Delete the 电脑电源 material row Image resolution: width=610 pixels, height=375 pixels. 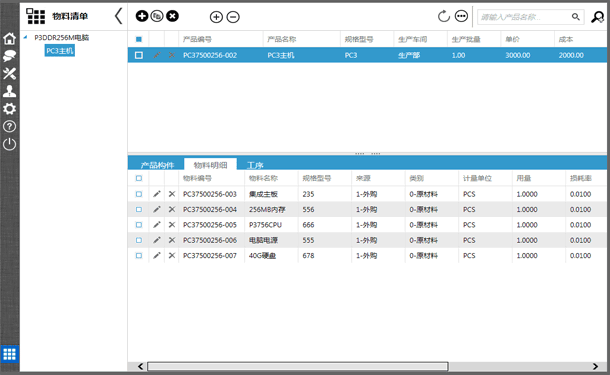tap(172, 240)
